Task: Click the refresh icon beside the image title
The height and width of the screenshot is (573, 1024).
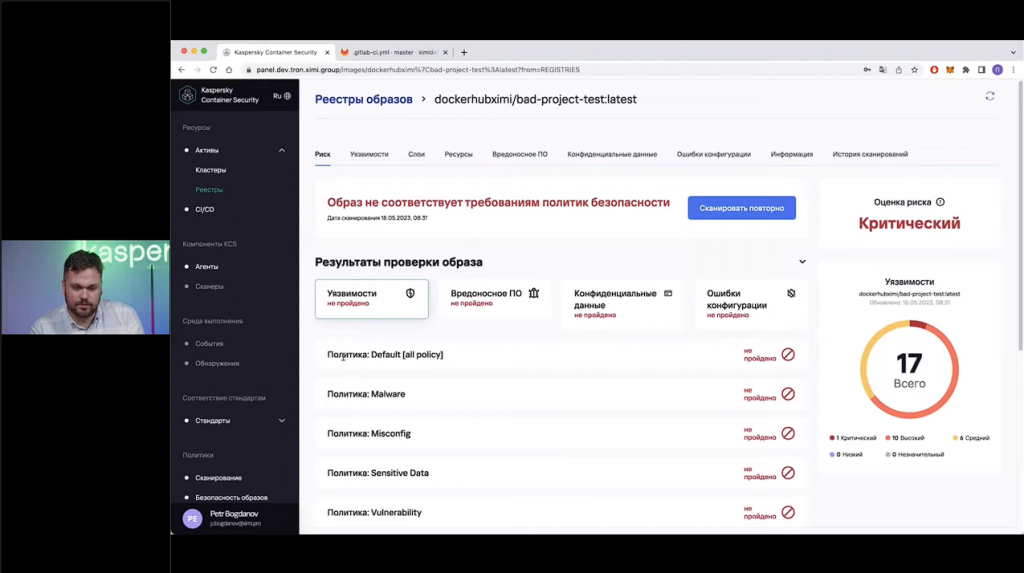Action: coord(990,96)
